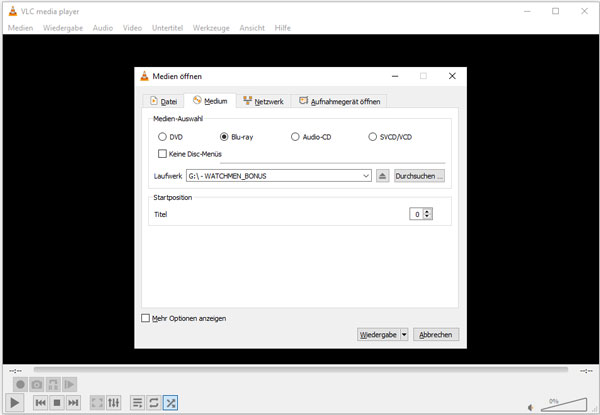Screen dimensions: 600x415
Task: Check Mehr Optionen anzeigen
Action: [x=145, y=318]
